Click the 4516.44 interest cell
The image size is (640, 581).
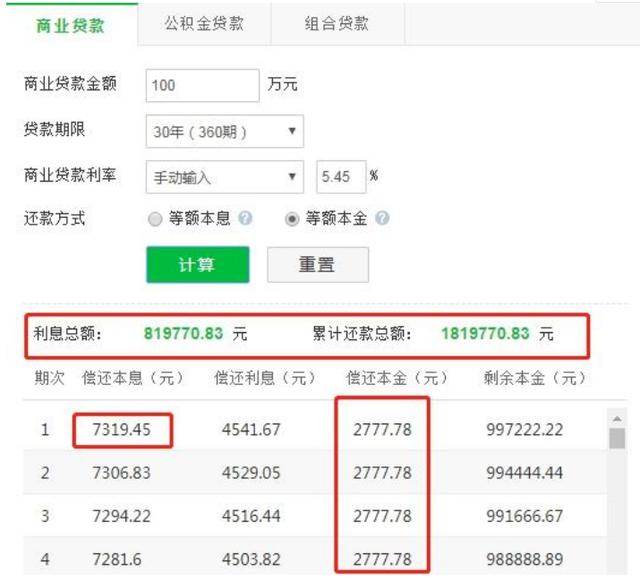coord(251,516)
